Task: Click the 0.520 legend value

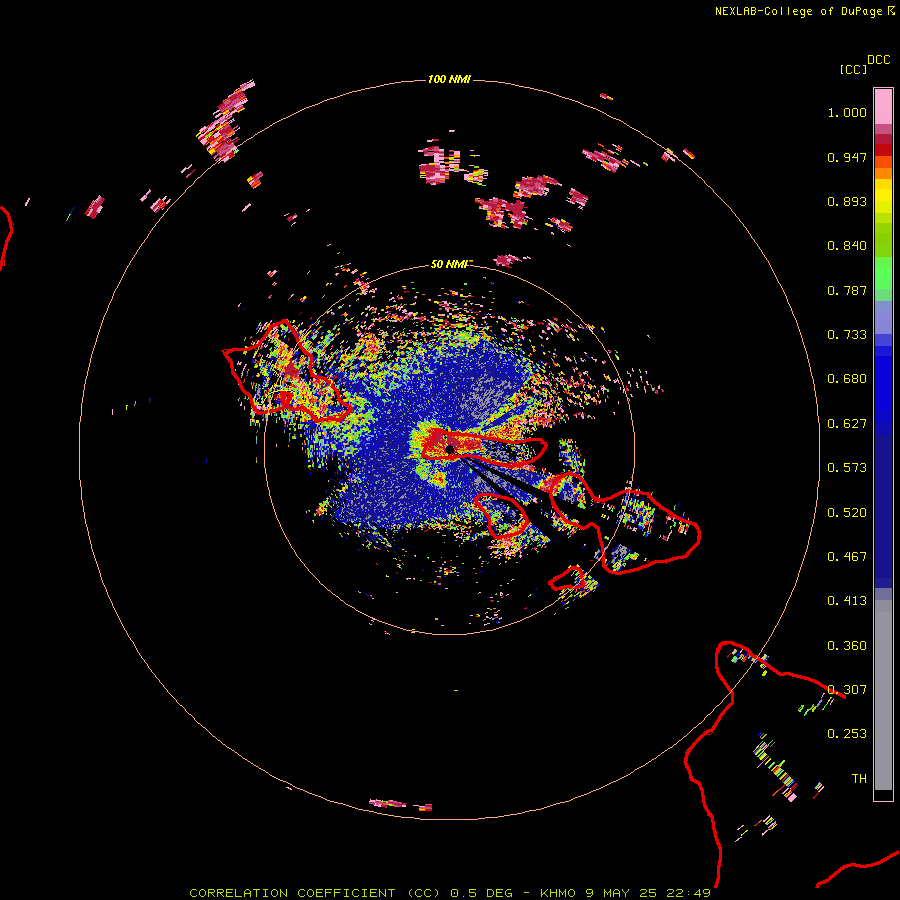Action: coord(847,512)
